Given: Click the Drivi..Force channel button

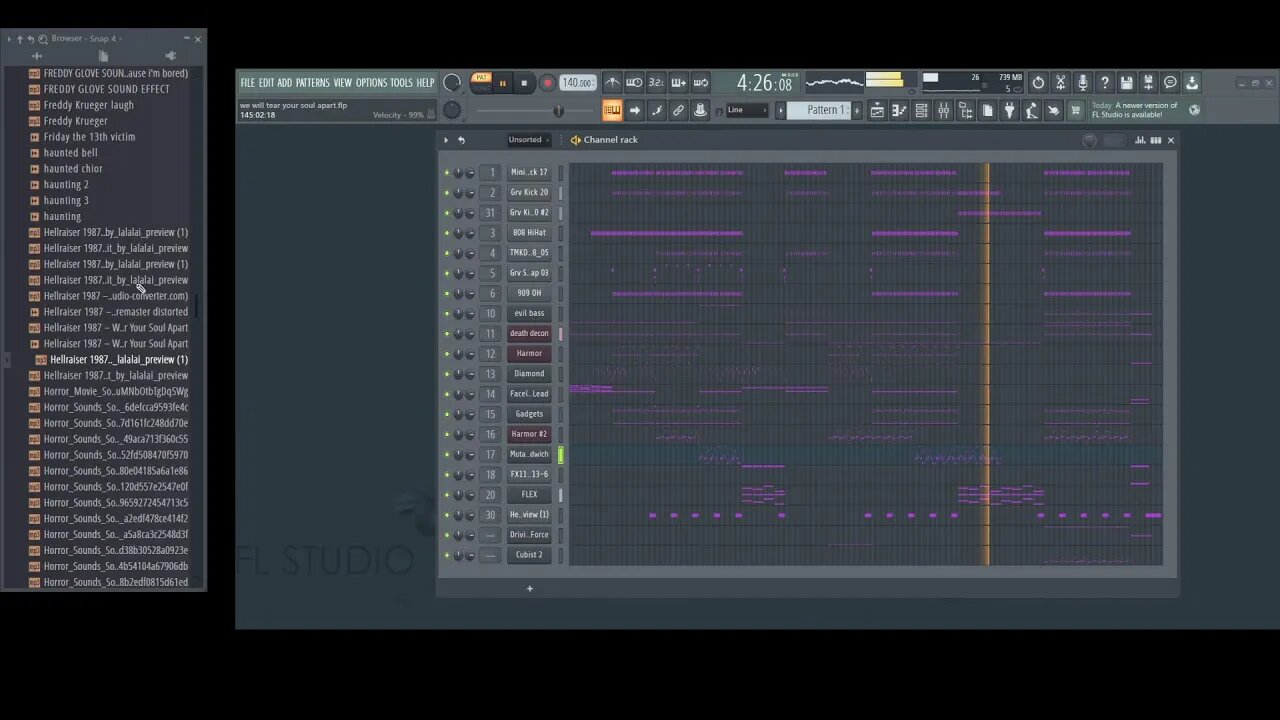Looking at the screenshot, I should (x=529, y=535).
